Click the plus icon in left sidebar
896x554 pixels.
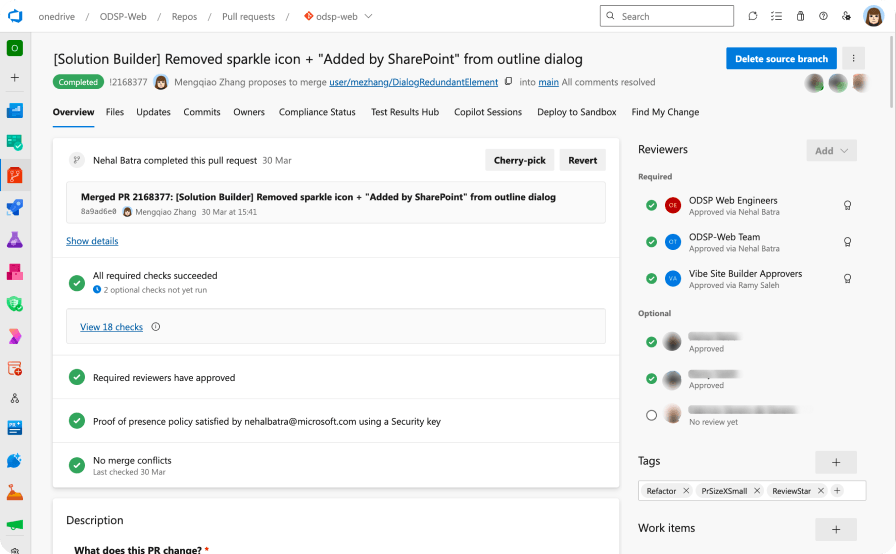coord(15,78)
